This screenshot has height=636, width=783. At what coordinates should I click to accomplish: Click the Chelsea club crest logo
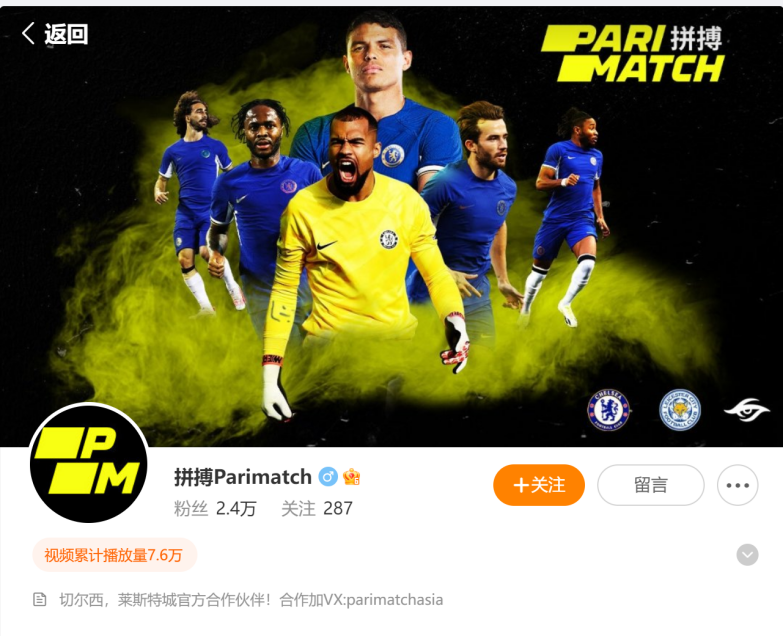coord(608,410)
